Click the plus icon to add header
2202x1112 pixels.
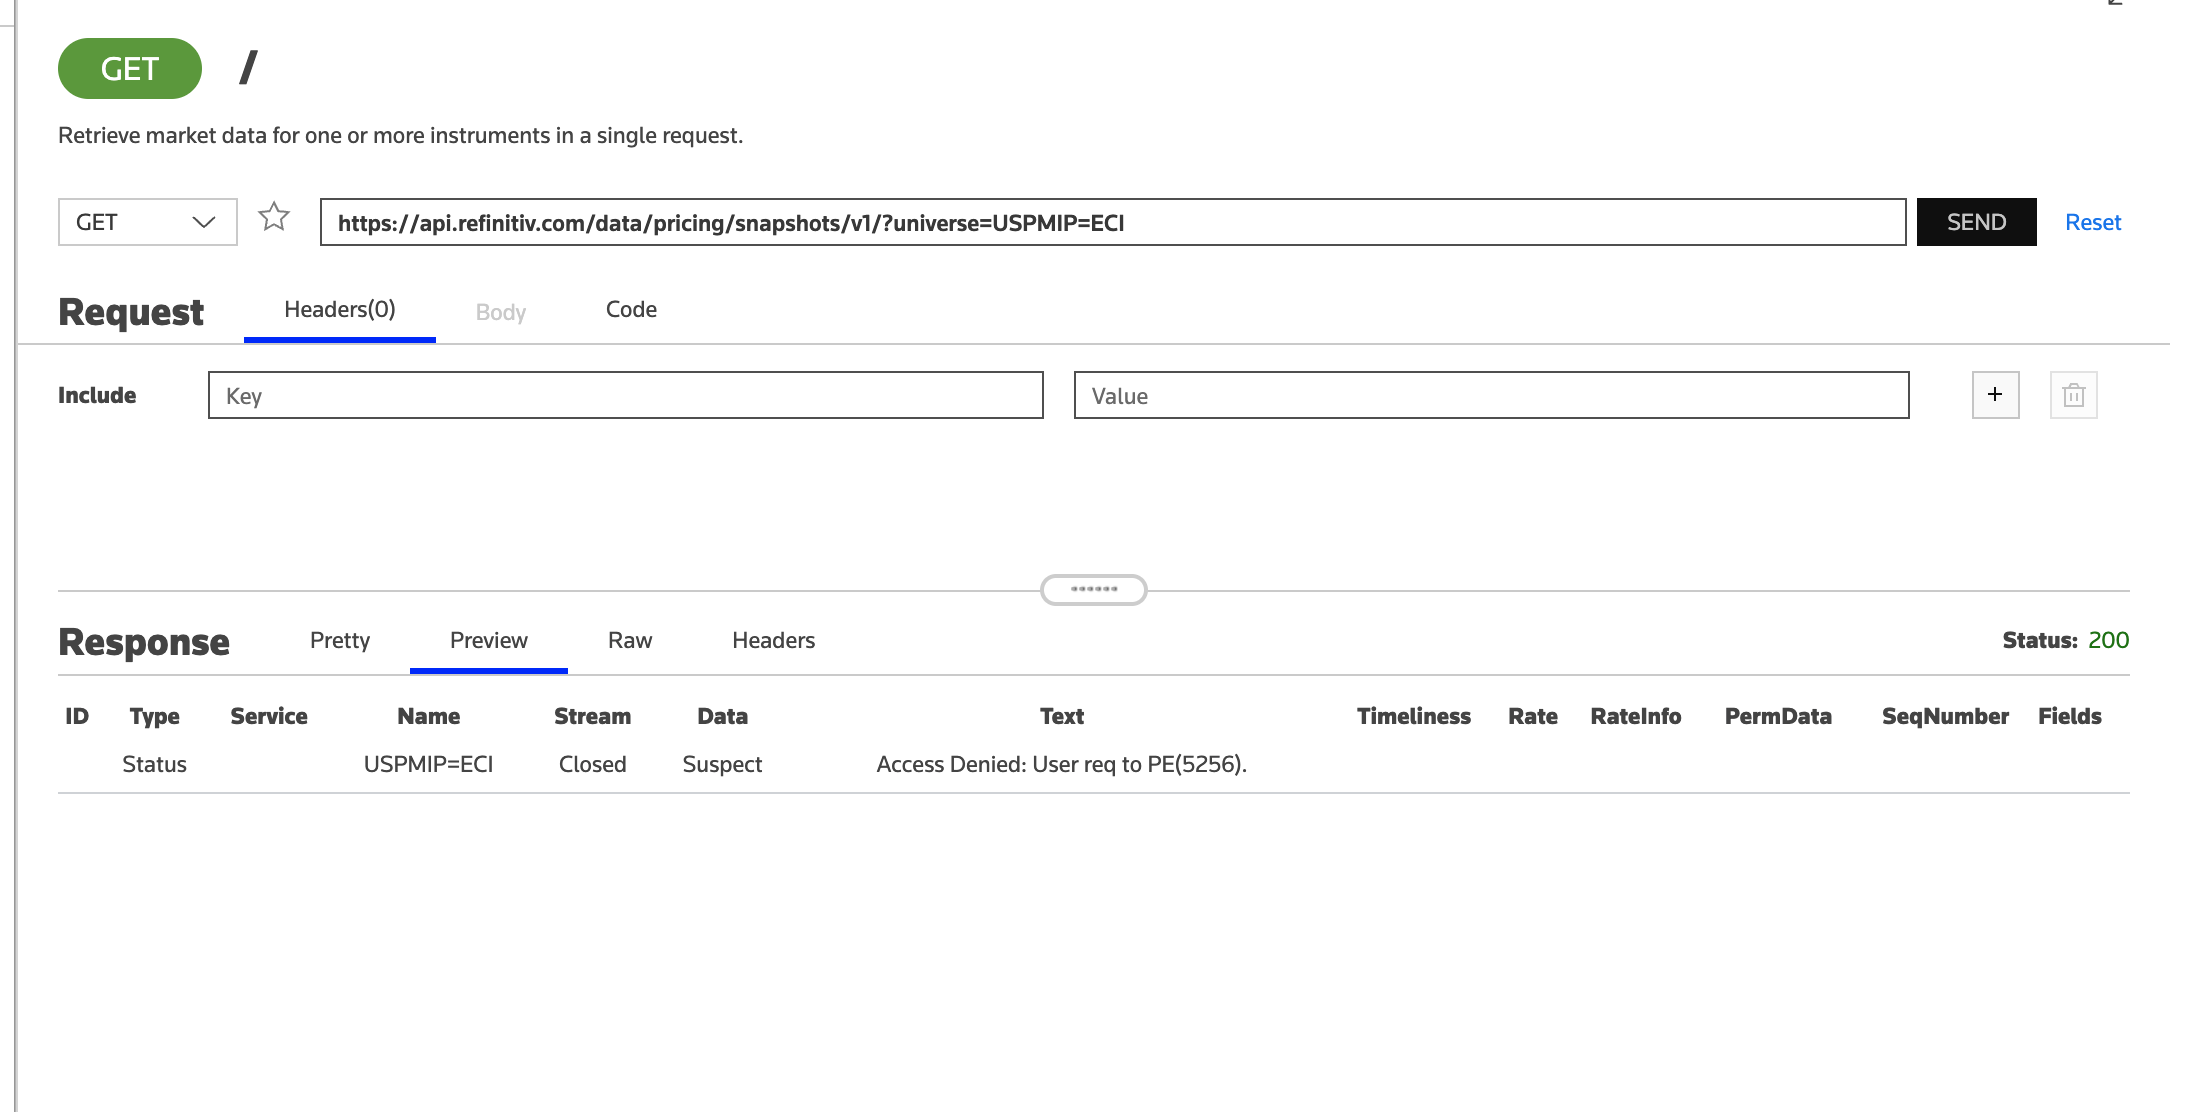tap(1995, 395)
